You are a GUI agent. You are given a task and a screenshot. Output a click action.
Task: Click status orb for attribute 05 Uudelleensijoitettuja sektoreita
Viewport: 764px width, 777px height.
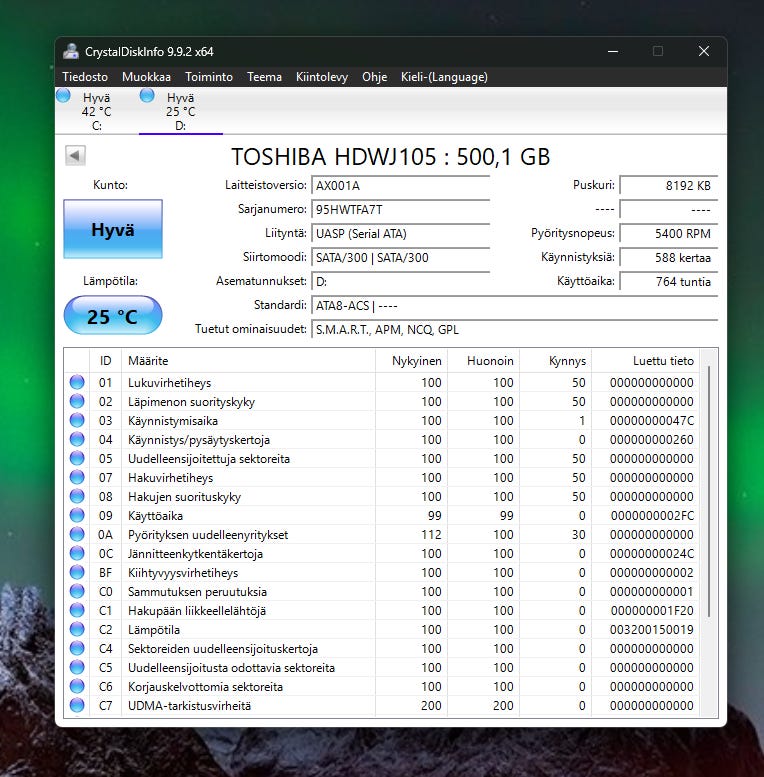coord(77,458)
